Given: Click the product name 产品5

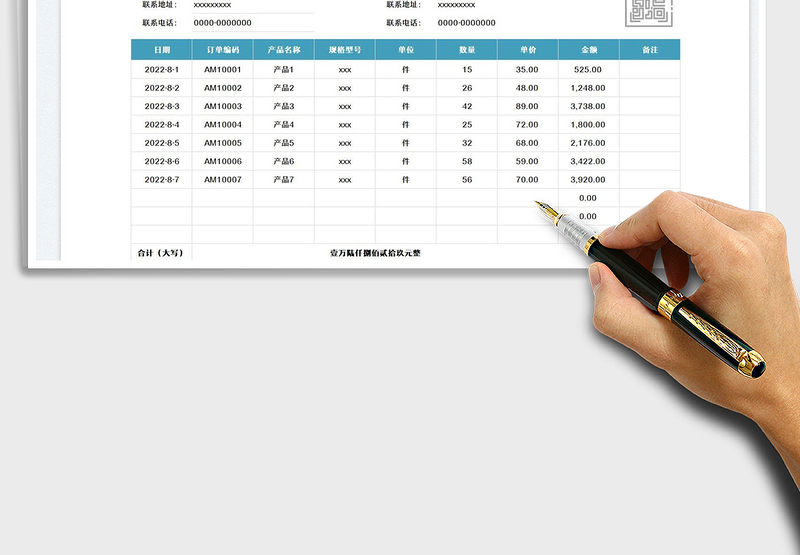Looking at the screenshot, I should pos(284,143).
